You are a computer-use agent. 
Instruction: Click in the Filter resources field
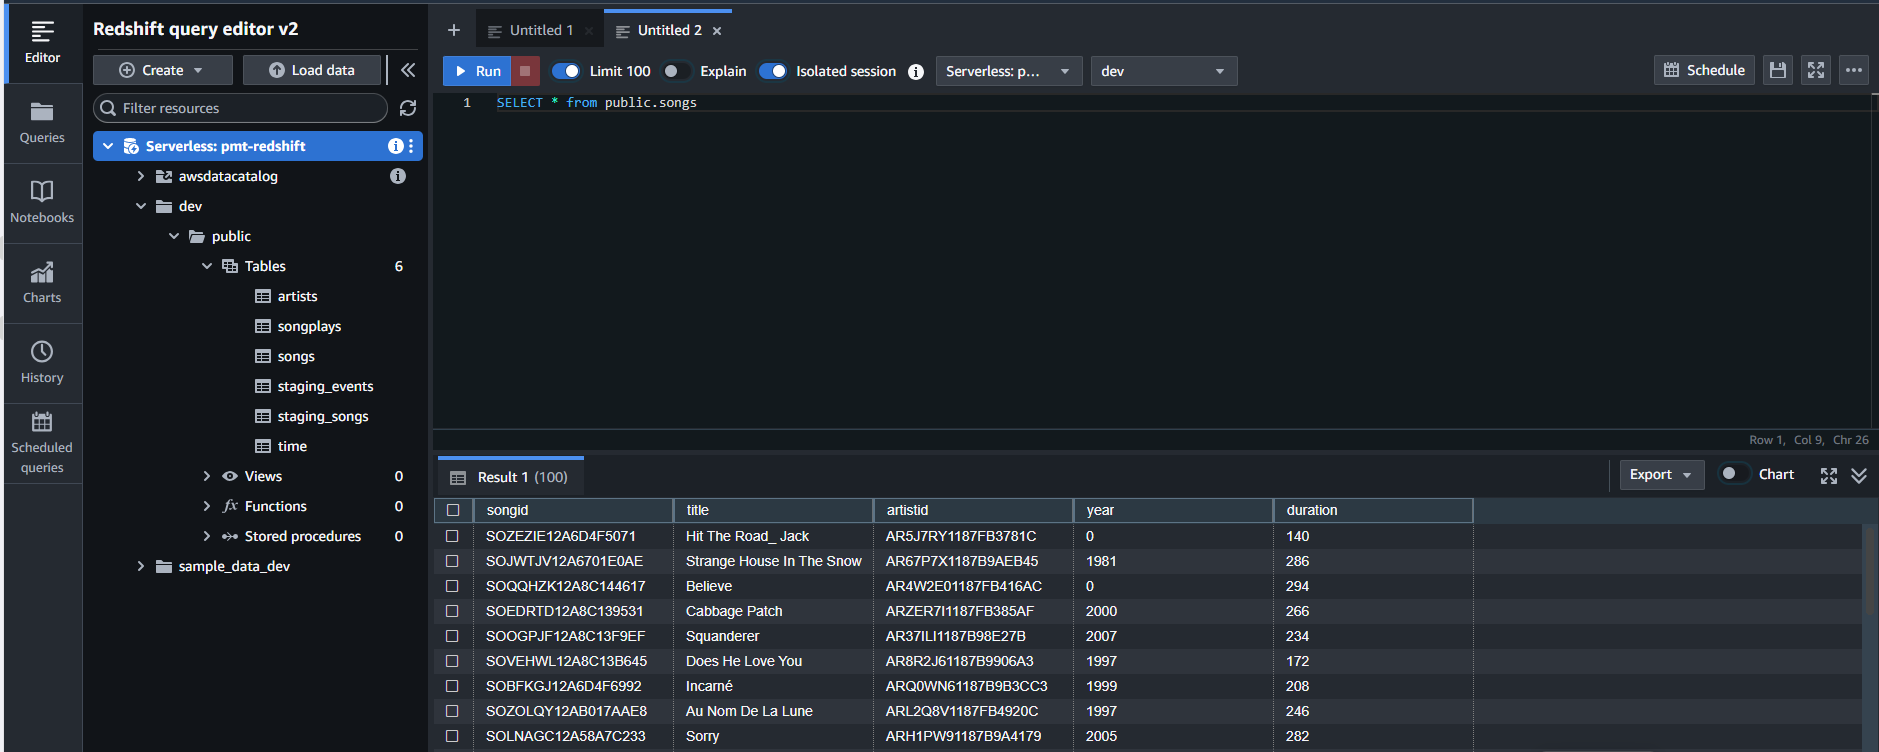[x=240, y=108]
